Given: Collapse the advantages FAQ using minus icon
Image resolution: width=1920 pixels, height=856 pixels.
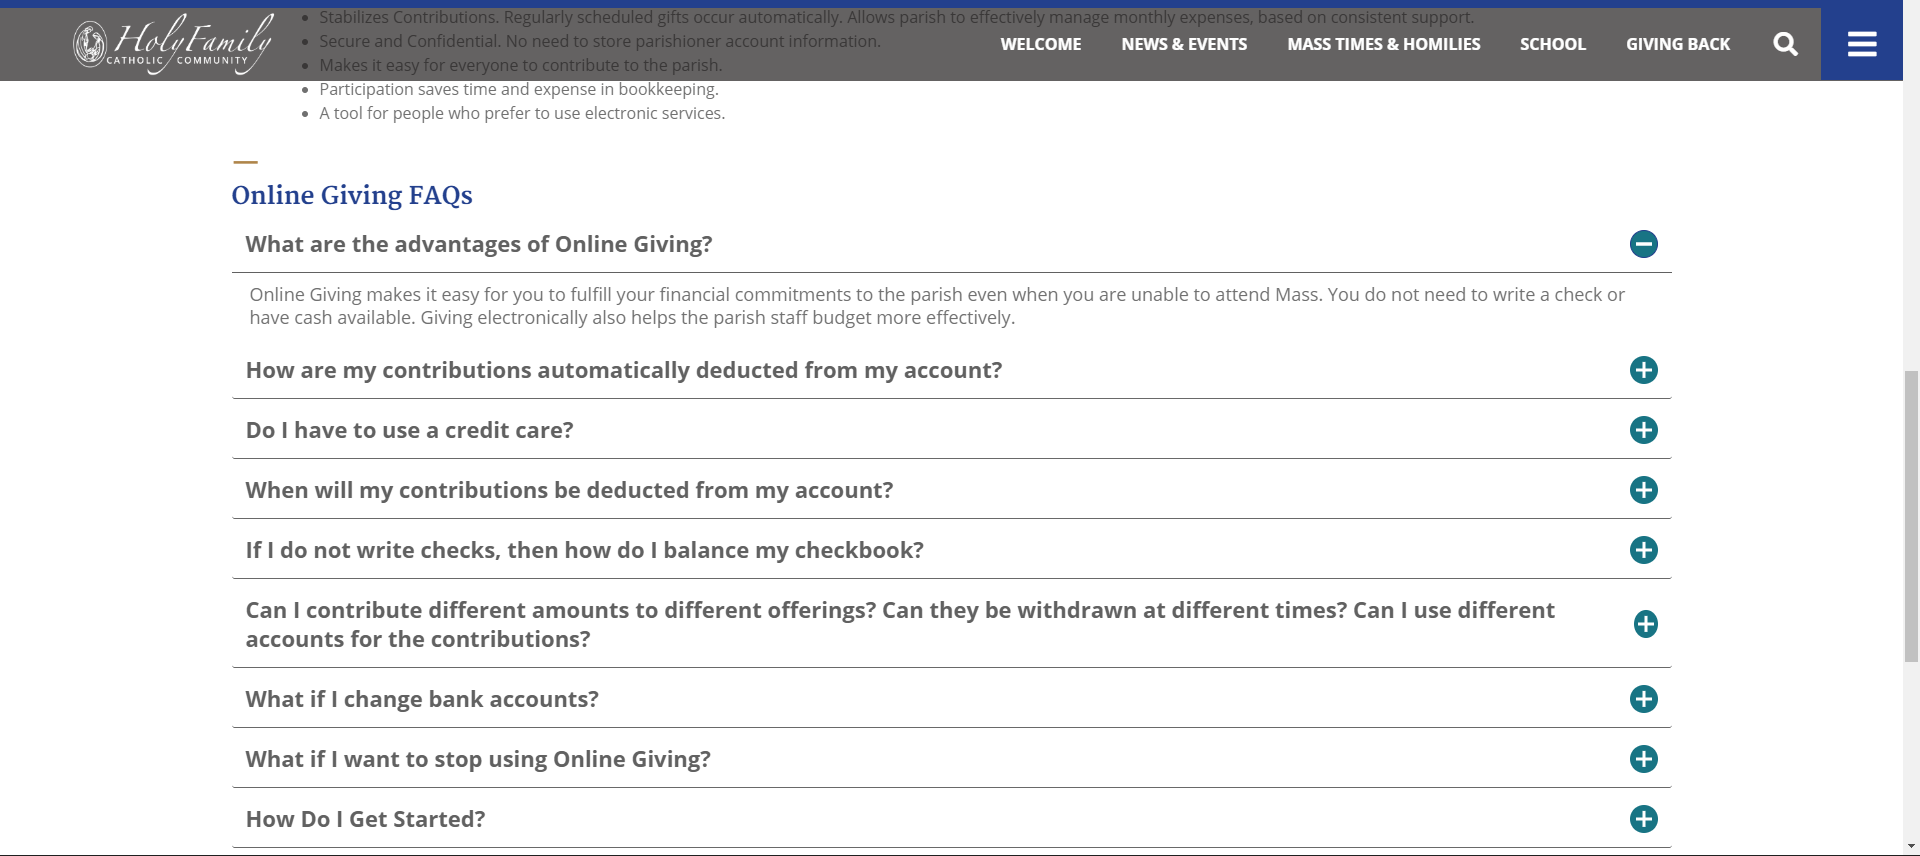Looking at the screenshot, I should click(x=1643, y=244).
